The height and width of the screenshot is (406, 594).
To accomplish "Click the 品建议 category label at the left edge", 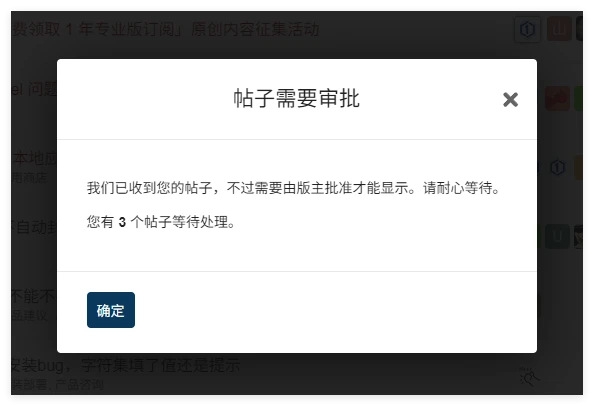I will click(29, 315).
